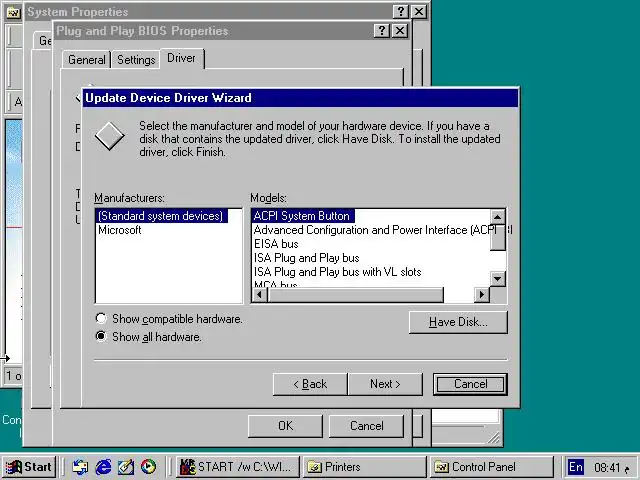Select the partly hidden MCA bus model
Image resolution: width=640 pixels, height=480 pixels.
276,284
